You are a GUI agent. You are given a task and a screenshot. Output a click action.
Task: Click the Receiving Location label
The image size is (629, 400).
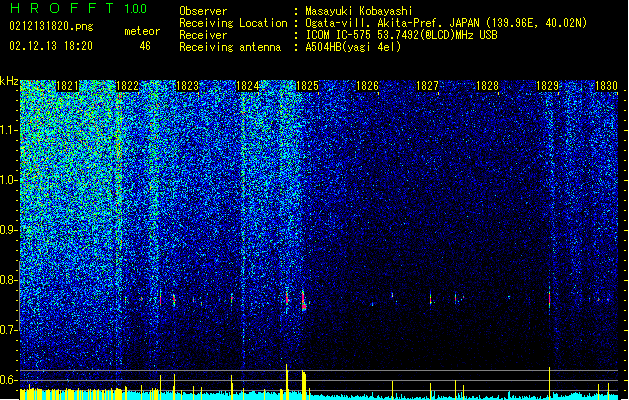point(233,23)
